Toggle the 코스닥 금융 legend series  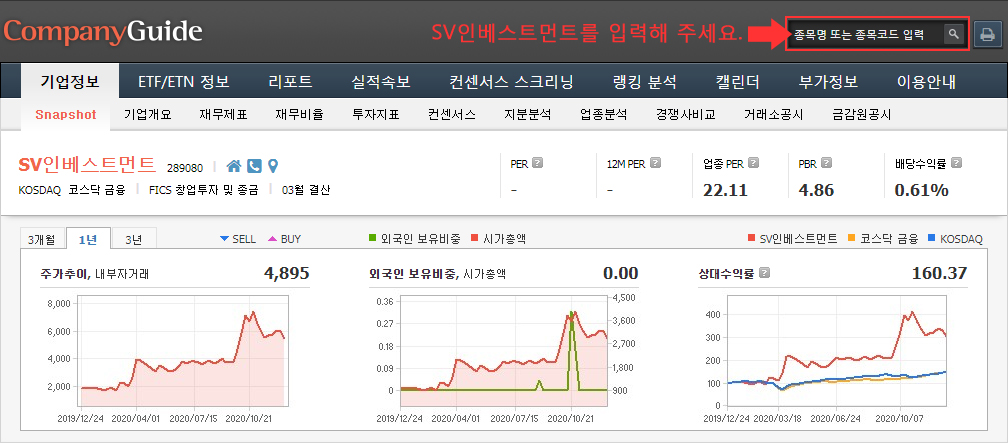(883, 239)
